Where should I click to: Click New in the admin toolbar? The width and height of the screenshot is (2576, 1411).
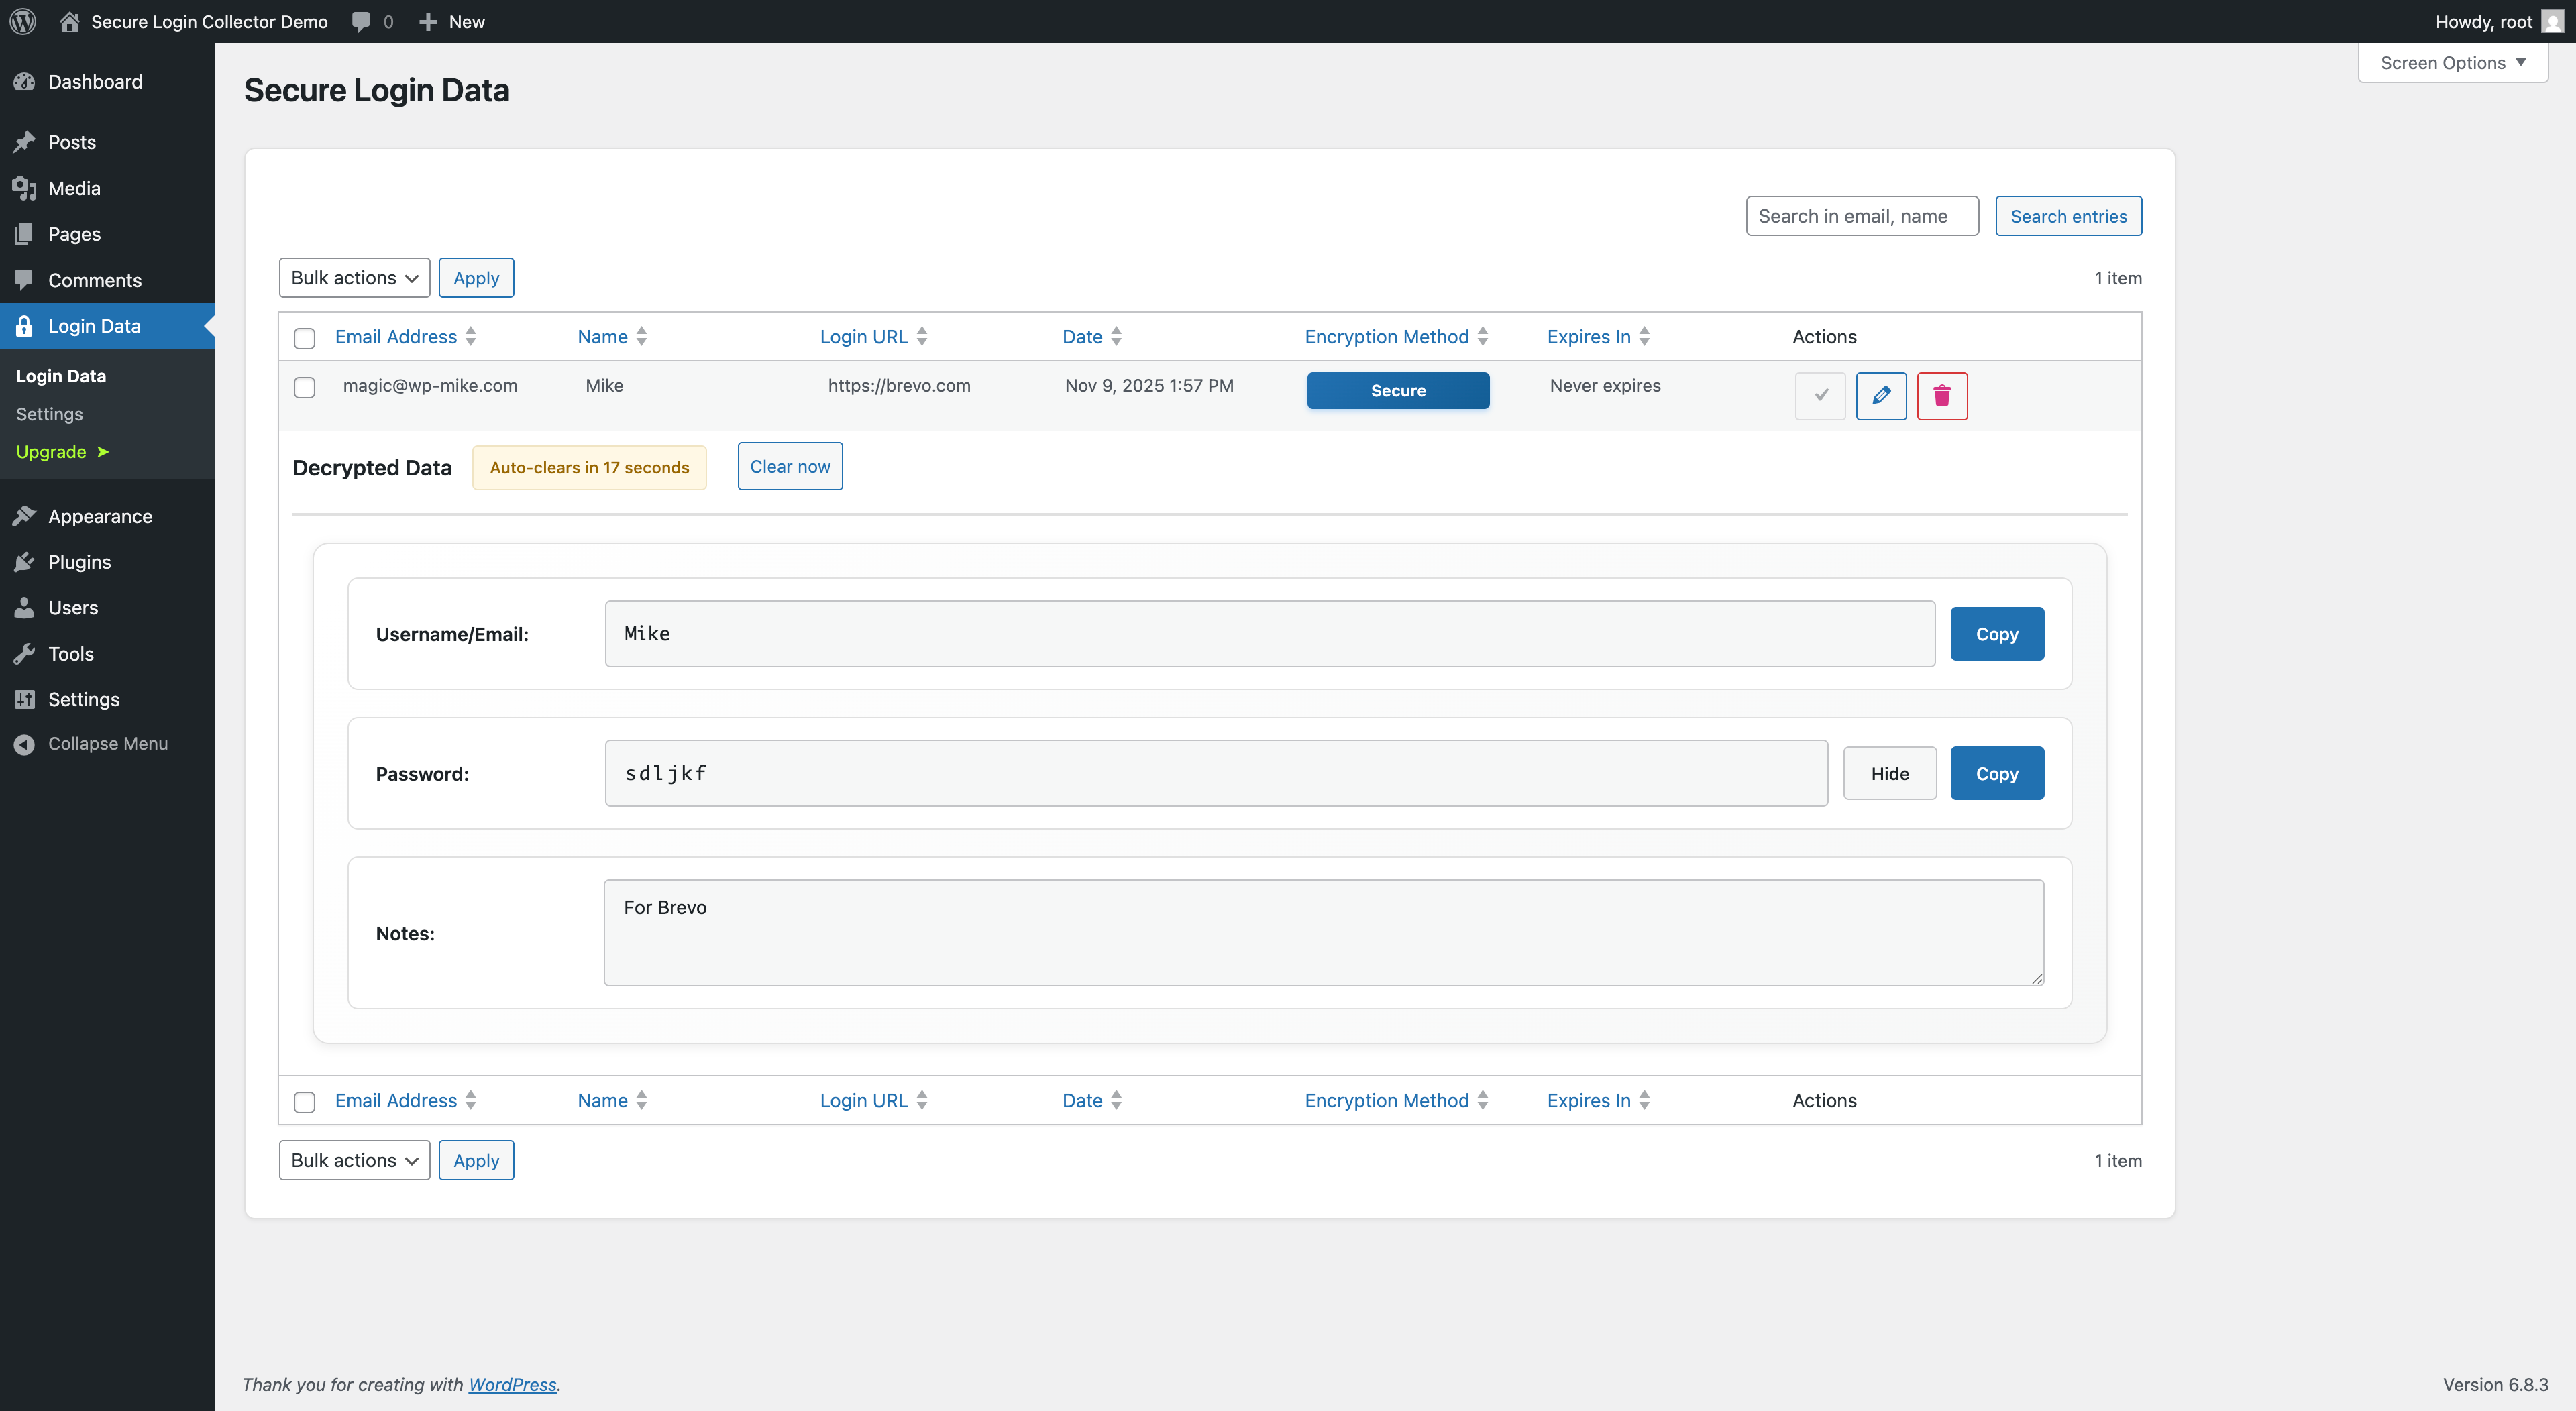point(451,21)
